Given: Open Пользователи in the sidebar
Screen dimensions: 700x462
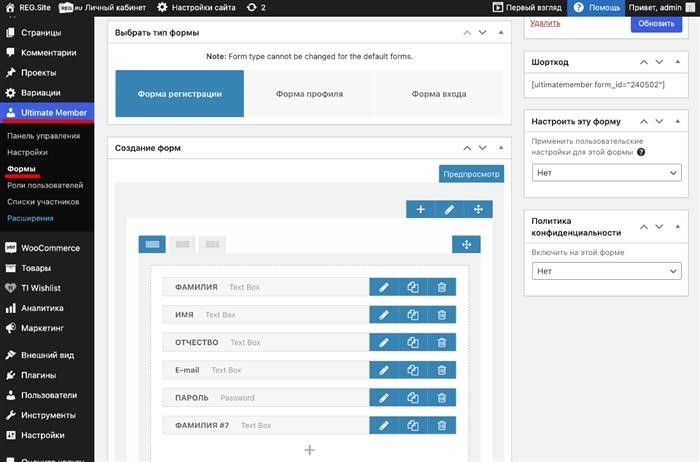Looking at the screenshot, I should (47, 395).
